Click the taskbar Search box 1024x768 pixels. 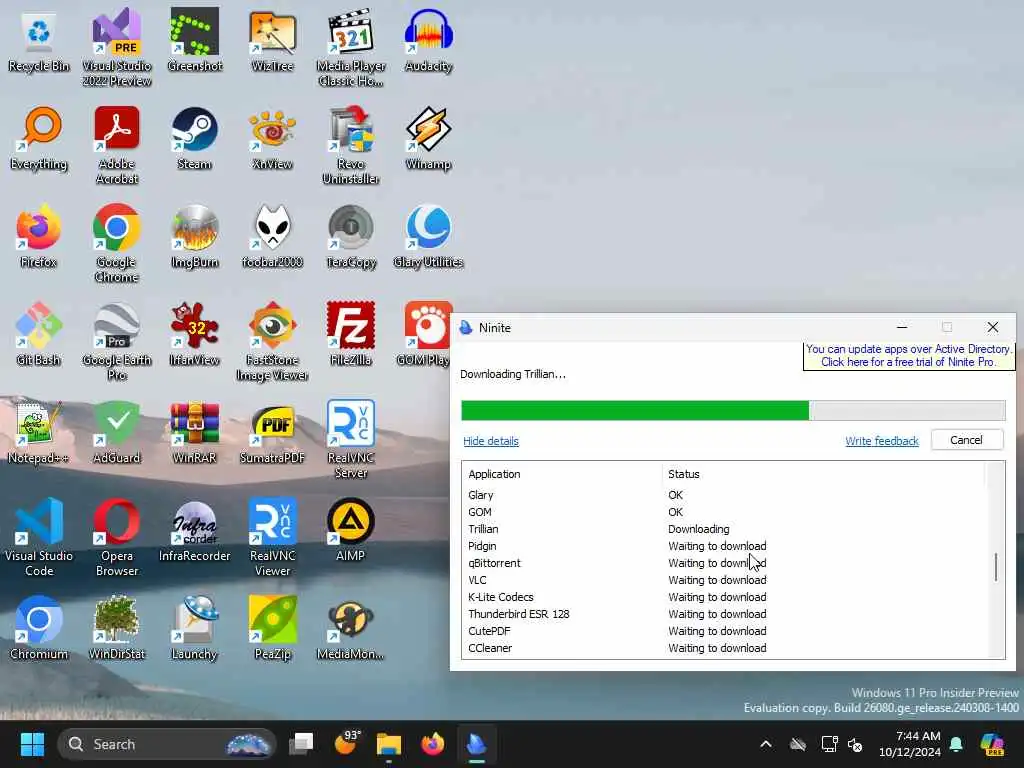click(x=167, y=744)
